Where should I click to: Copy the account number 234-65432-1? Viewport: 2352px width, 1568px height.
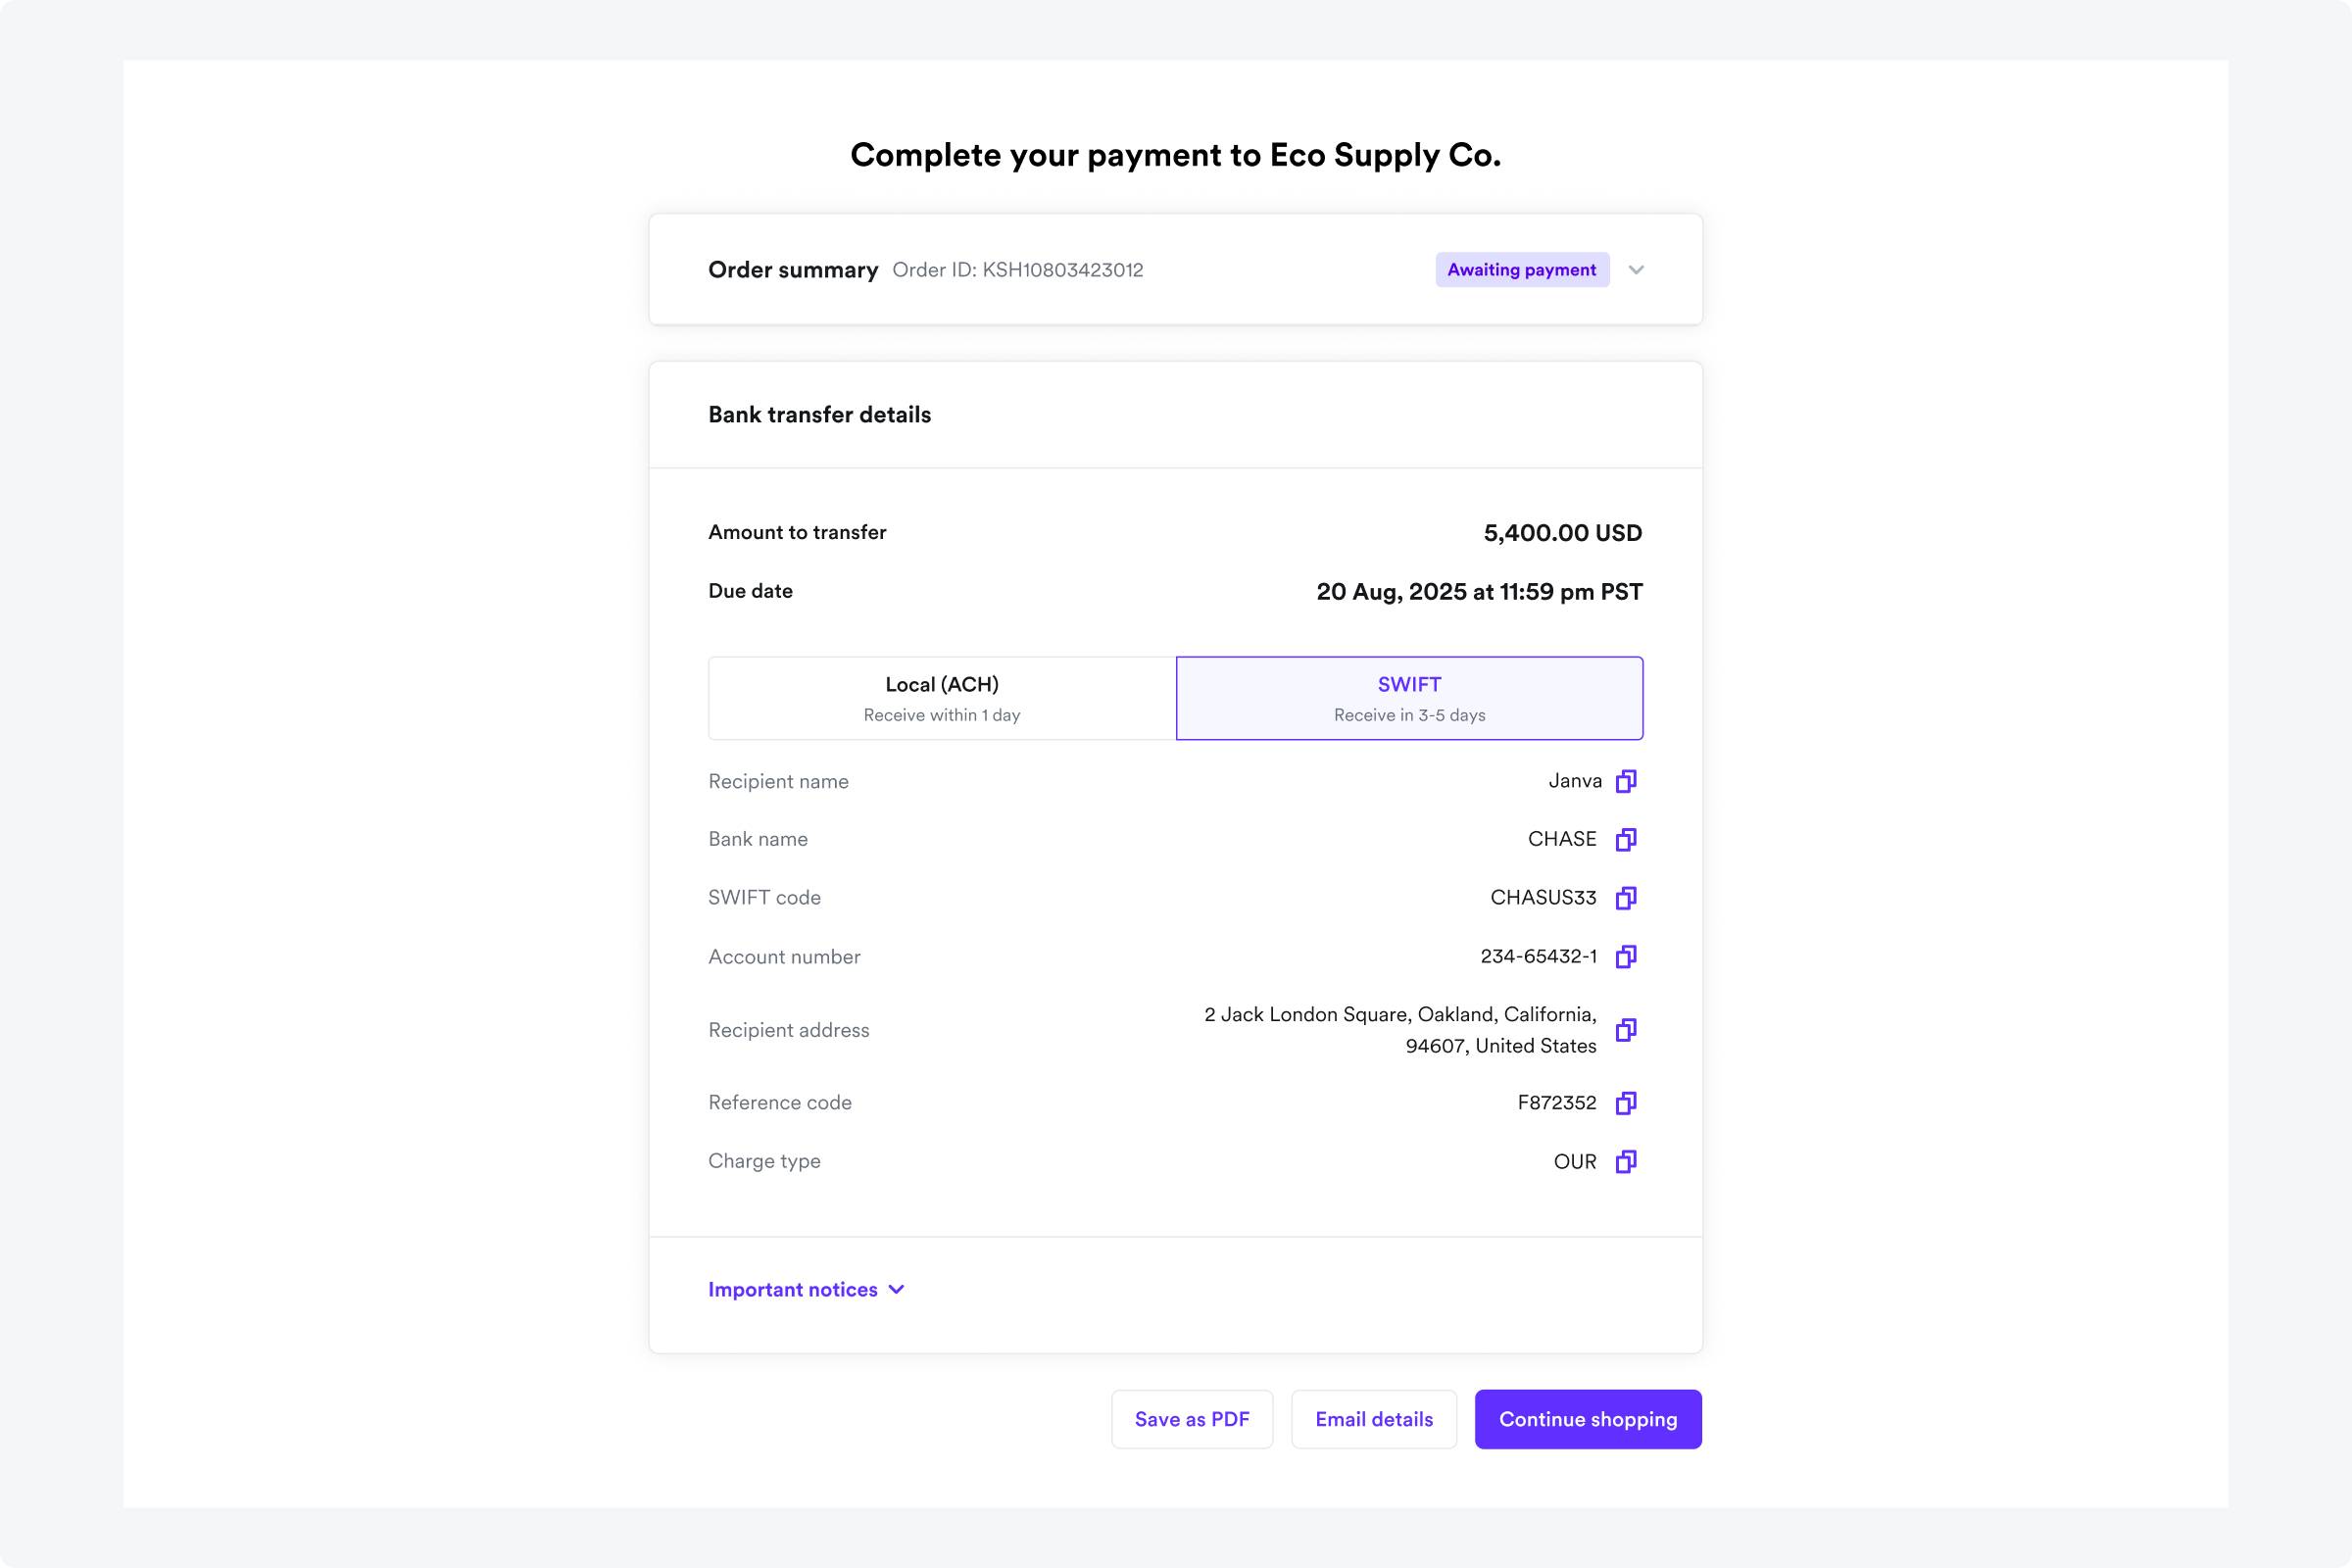[1627, 956]
